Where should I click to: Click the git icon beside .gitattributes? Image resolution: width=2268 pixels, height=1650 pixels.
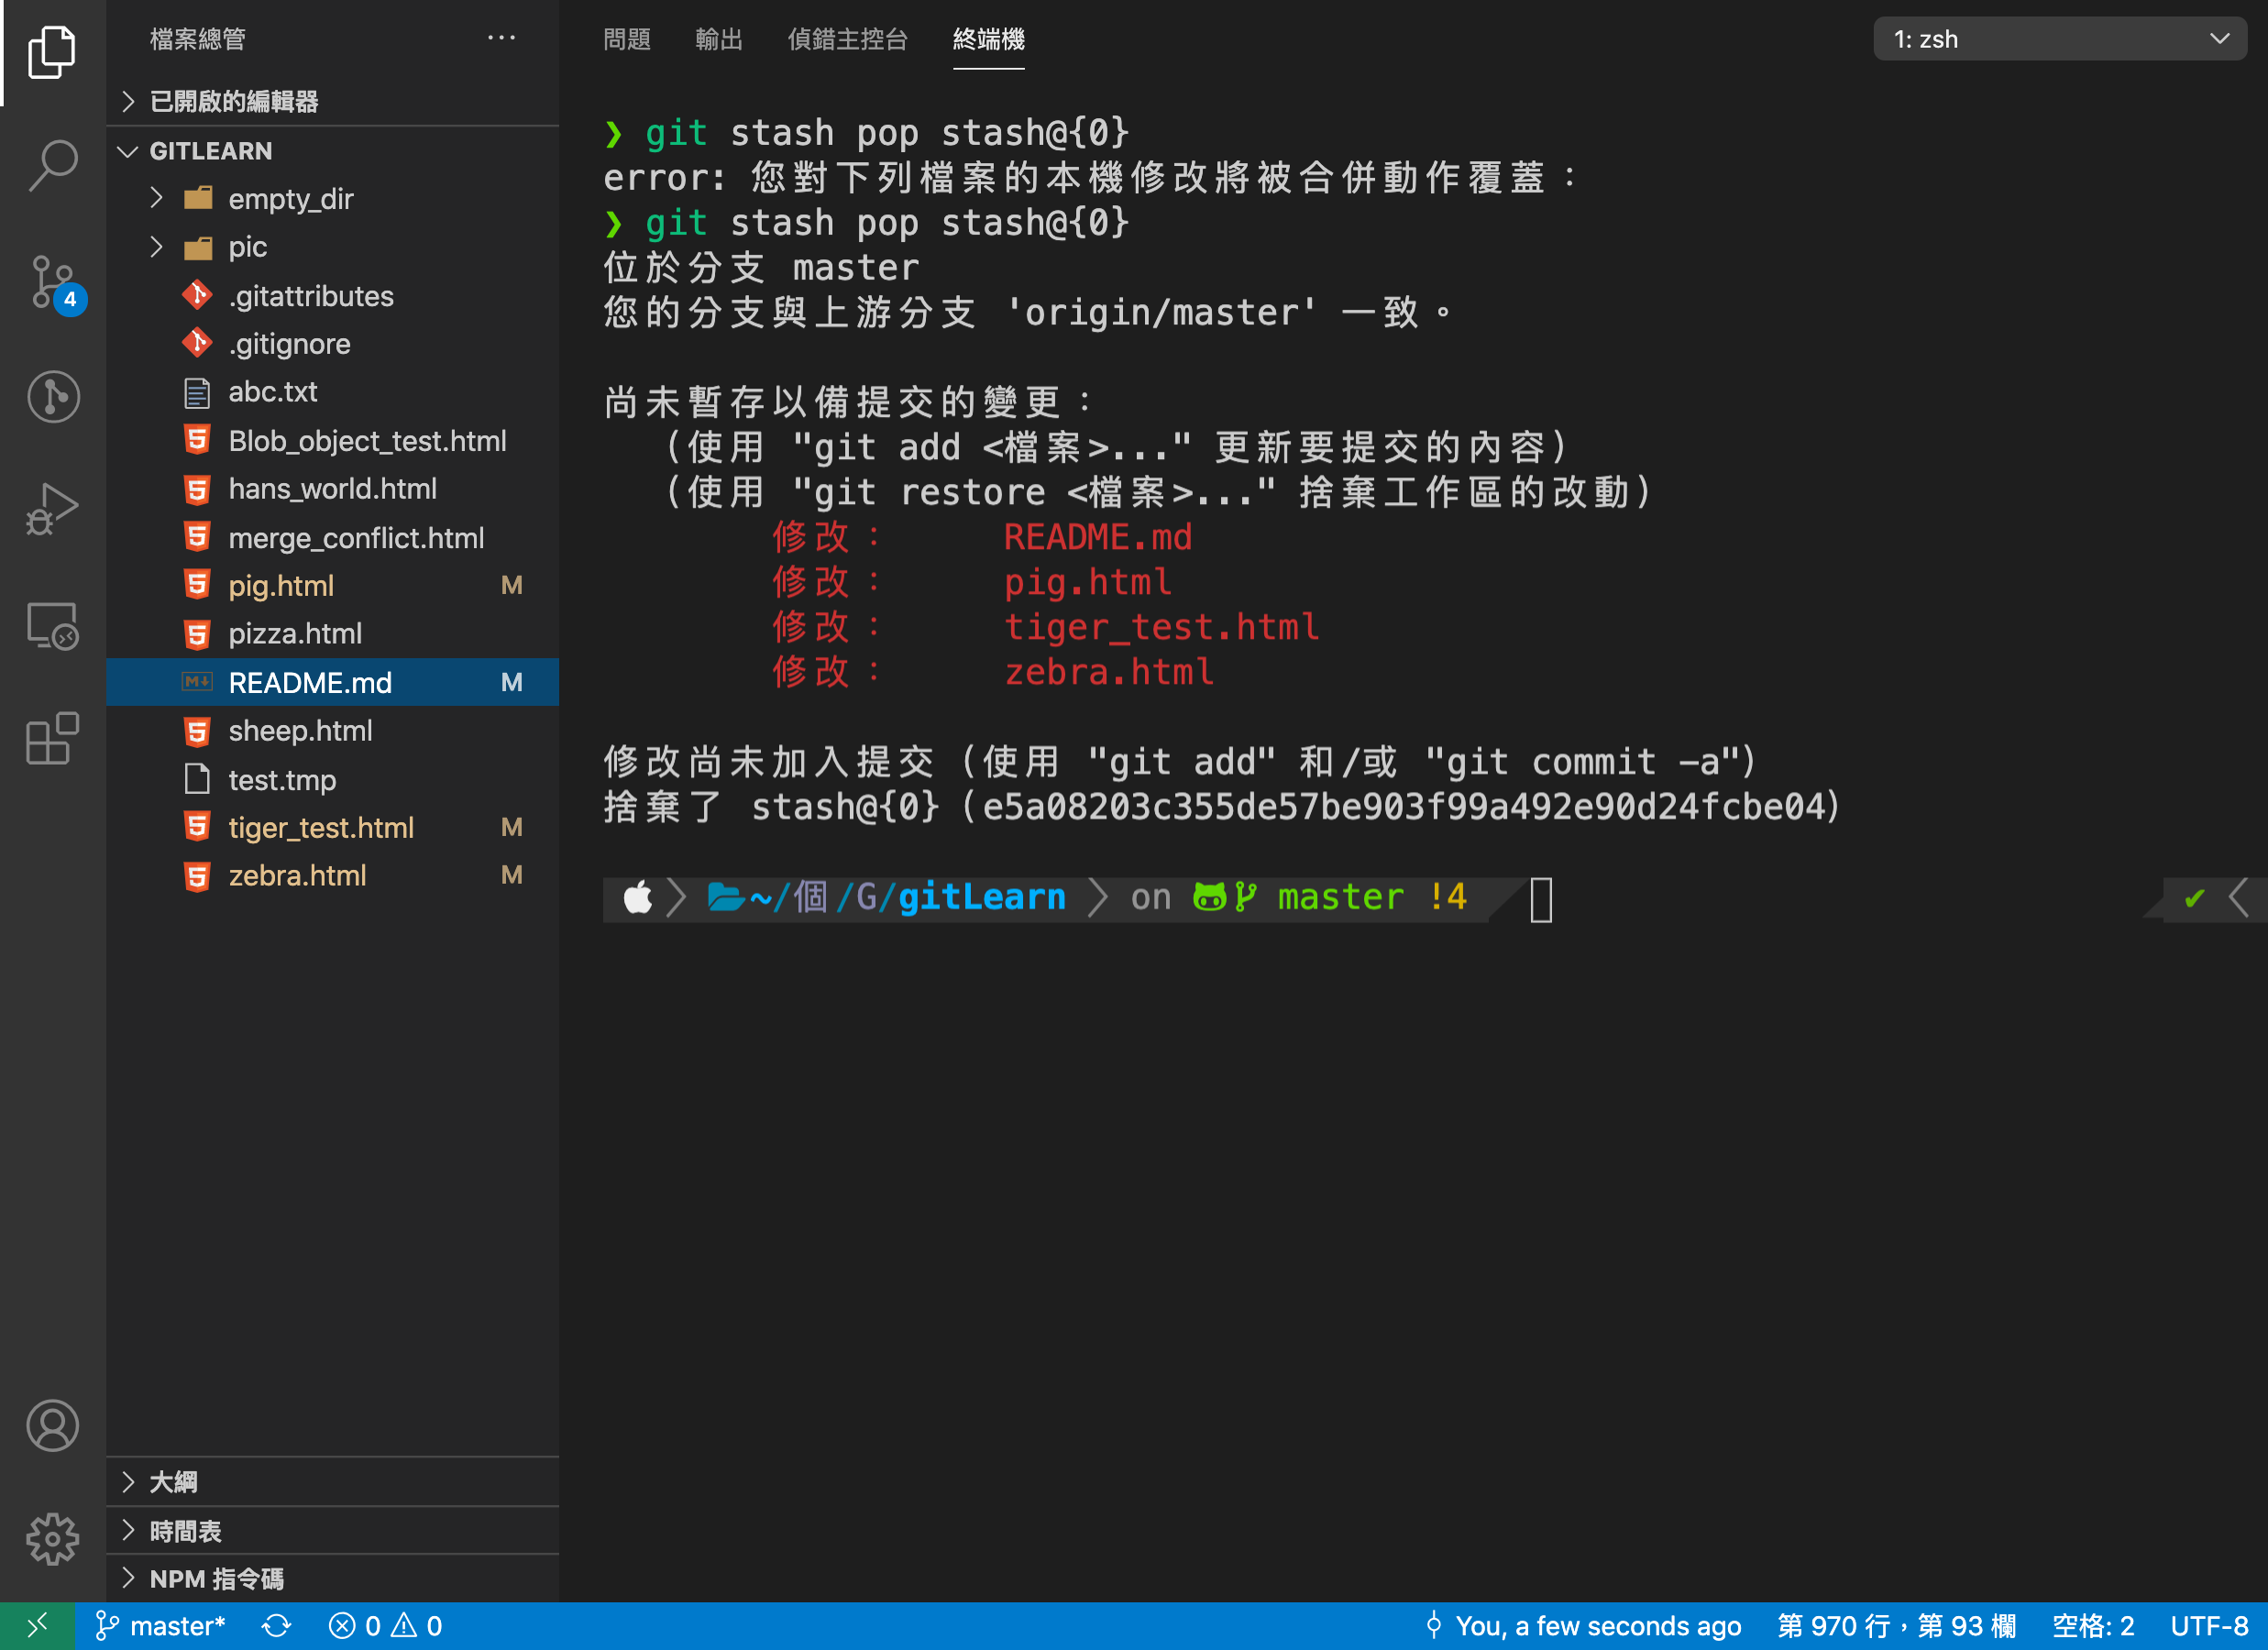(x=197, y=295)
